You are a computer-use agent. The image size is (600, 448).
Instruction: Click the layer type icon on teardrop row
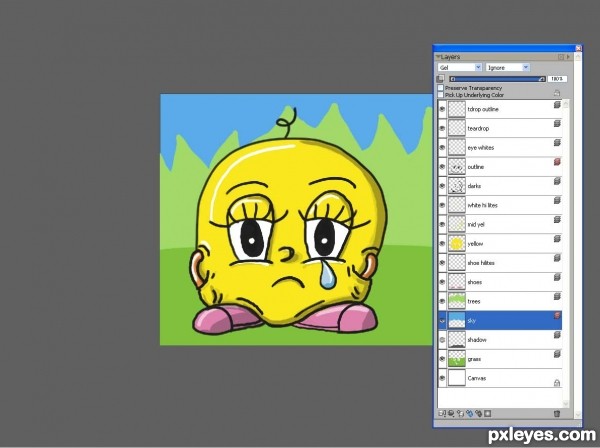557,124
